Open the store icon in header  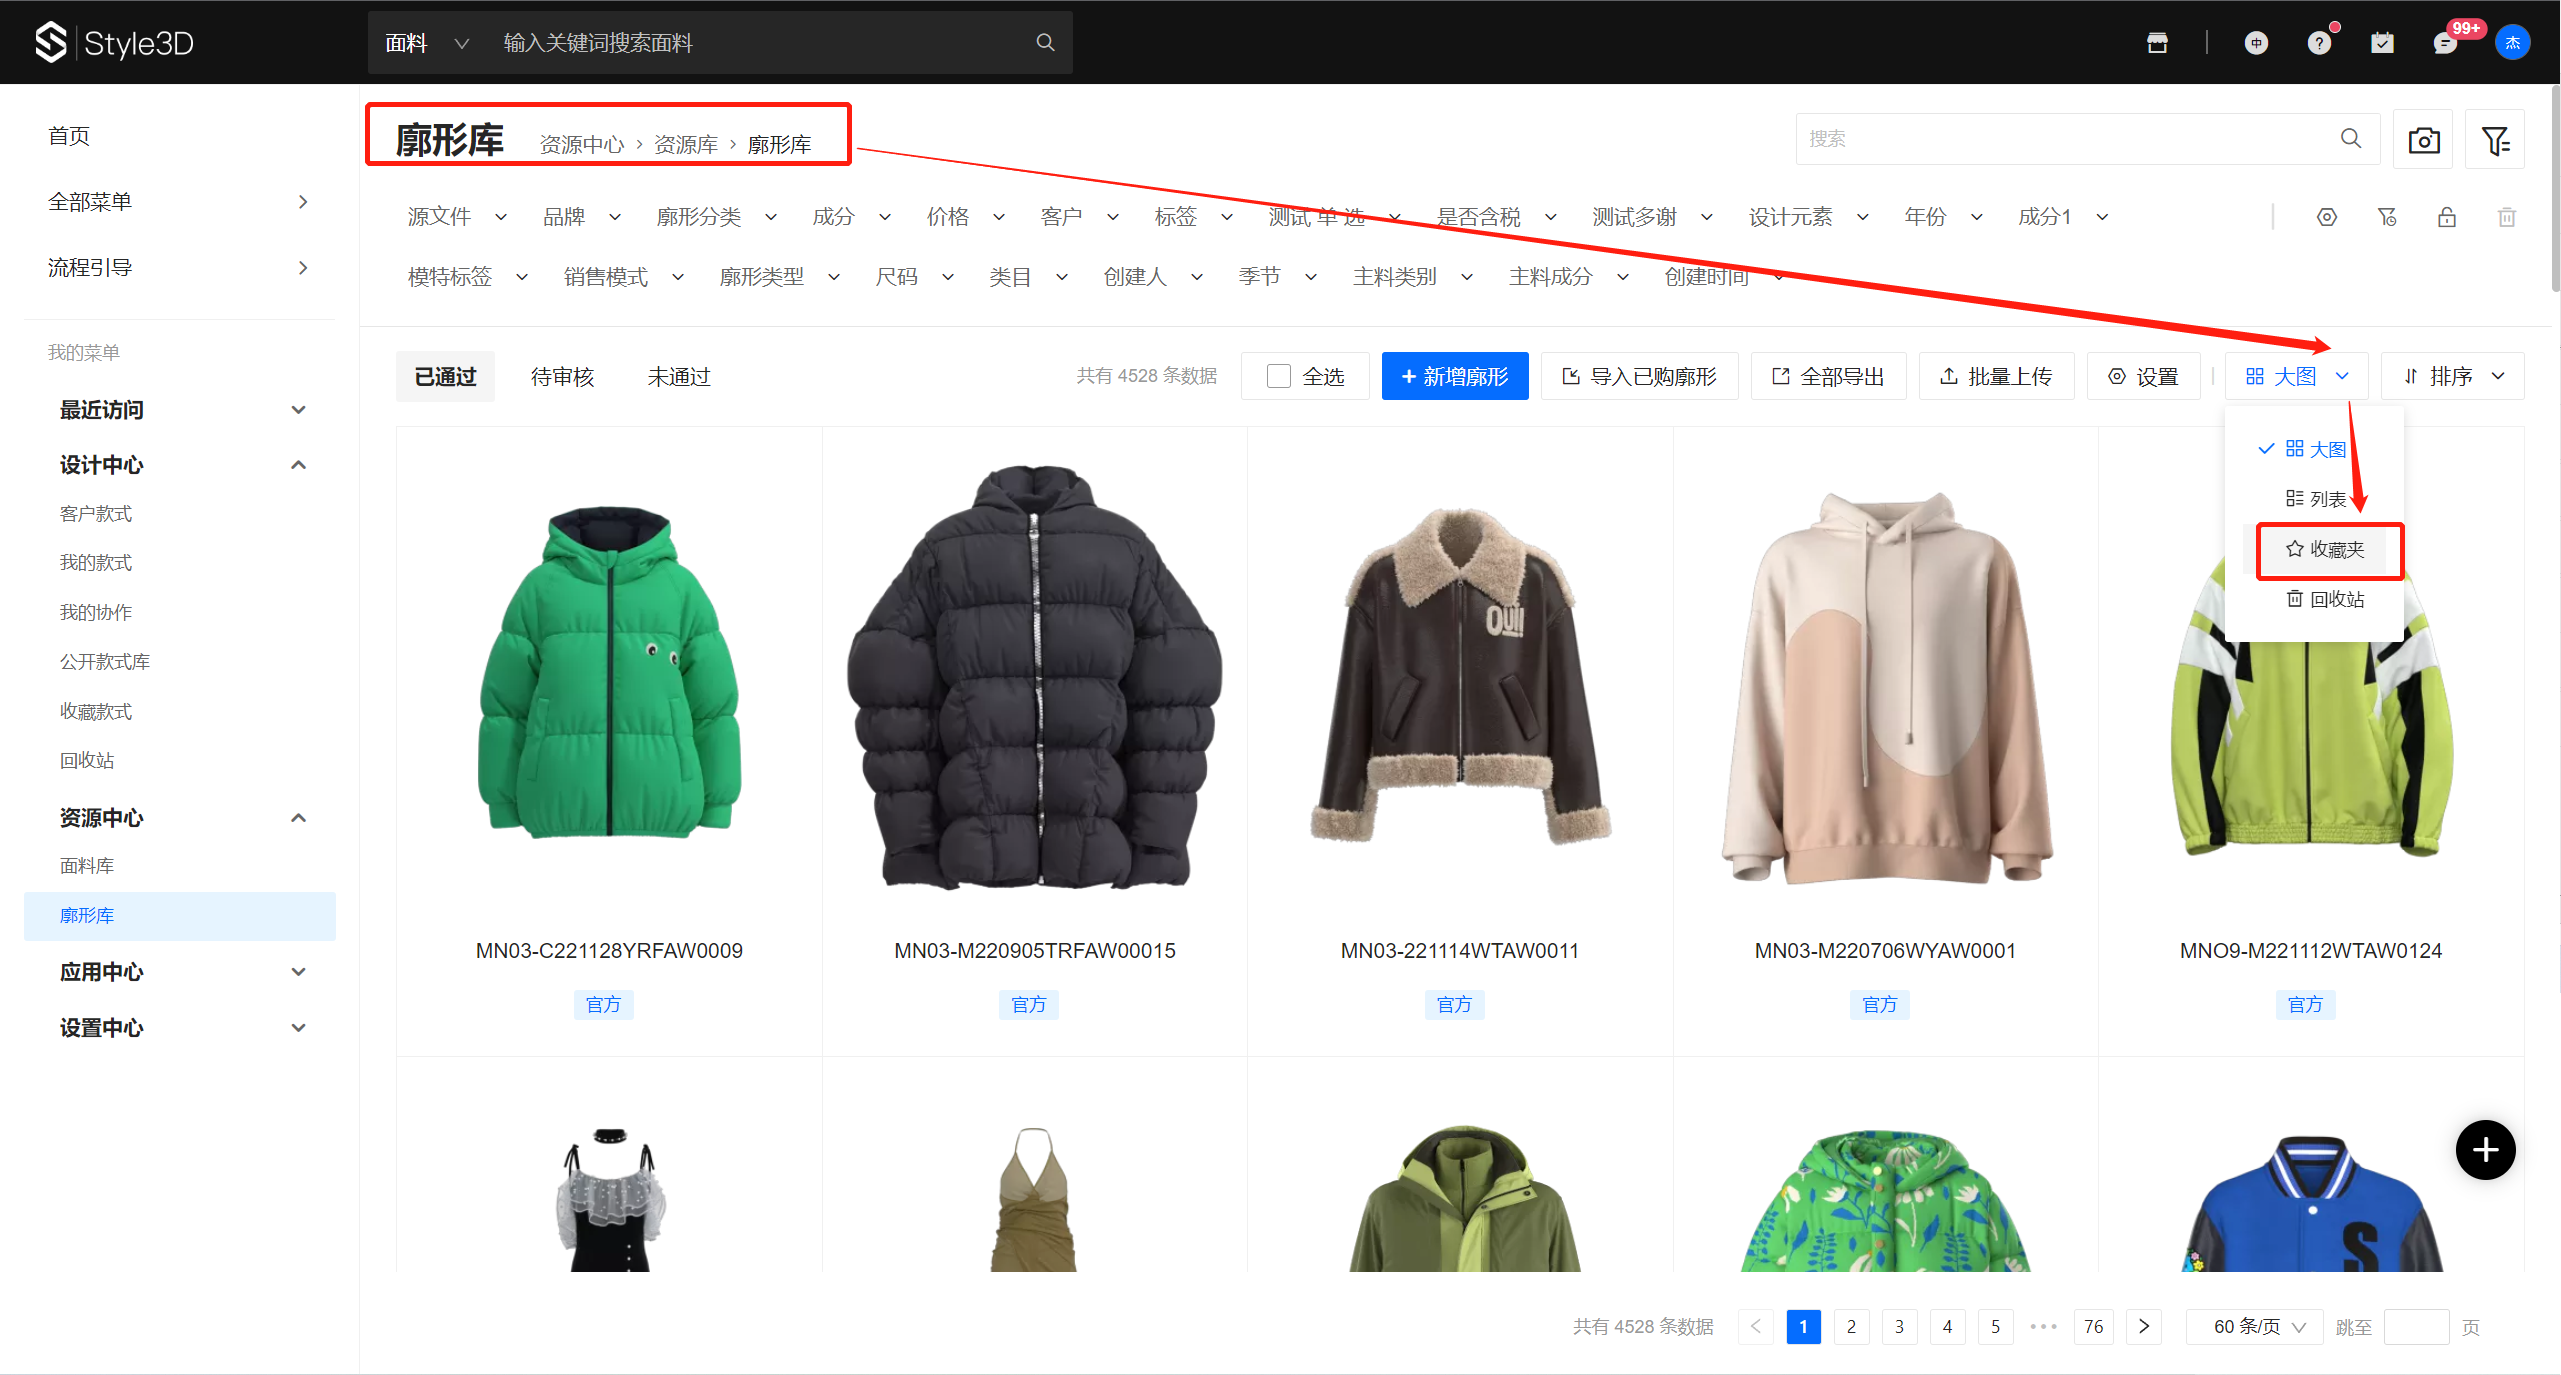[x=2157, y=42]
